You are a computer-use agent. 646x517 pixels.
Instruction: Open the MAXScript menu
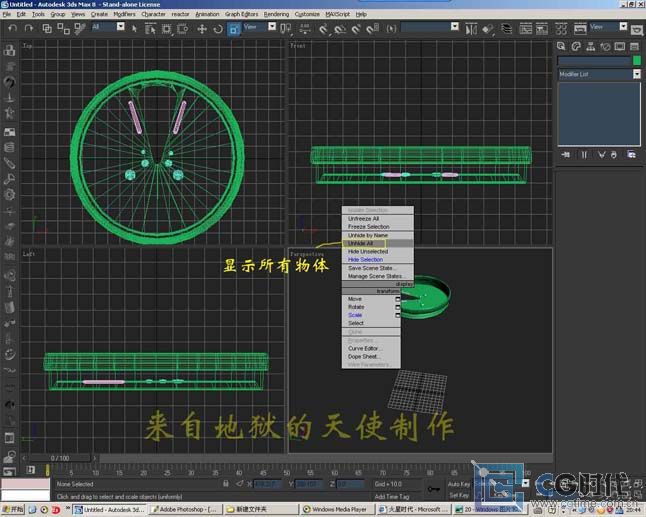pos(337,14)
